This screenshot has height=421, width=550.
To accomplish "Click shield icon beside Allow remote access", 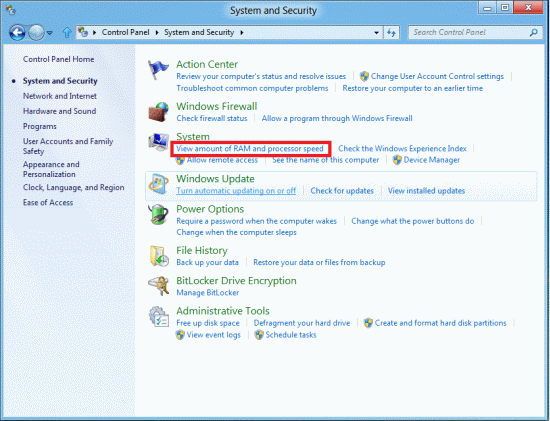I will coord(180,160).
